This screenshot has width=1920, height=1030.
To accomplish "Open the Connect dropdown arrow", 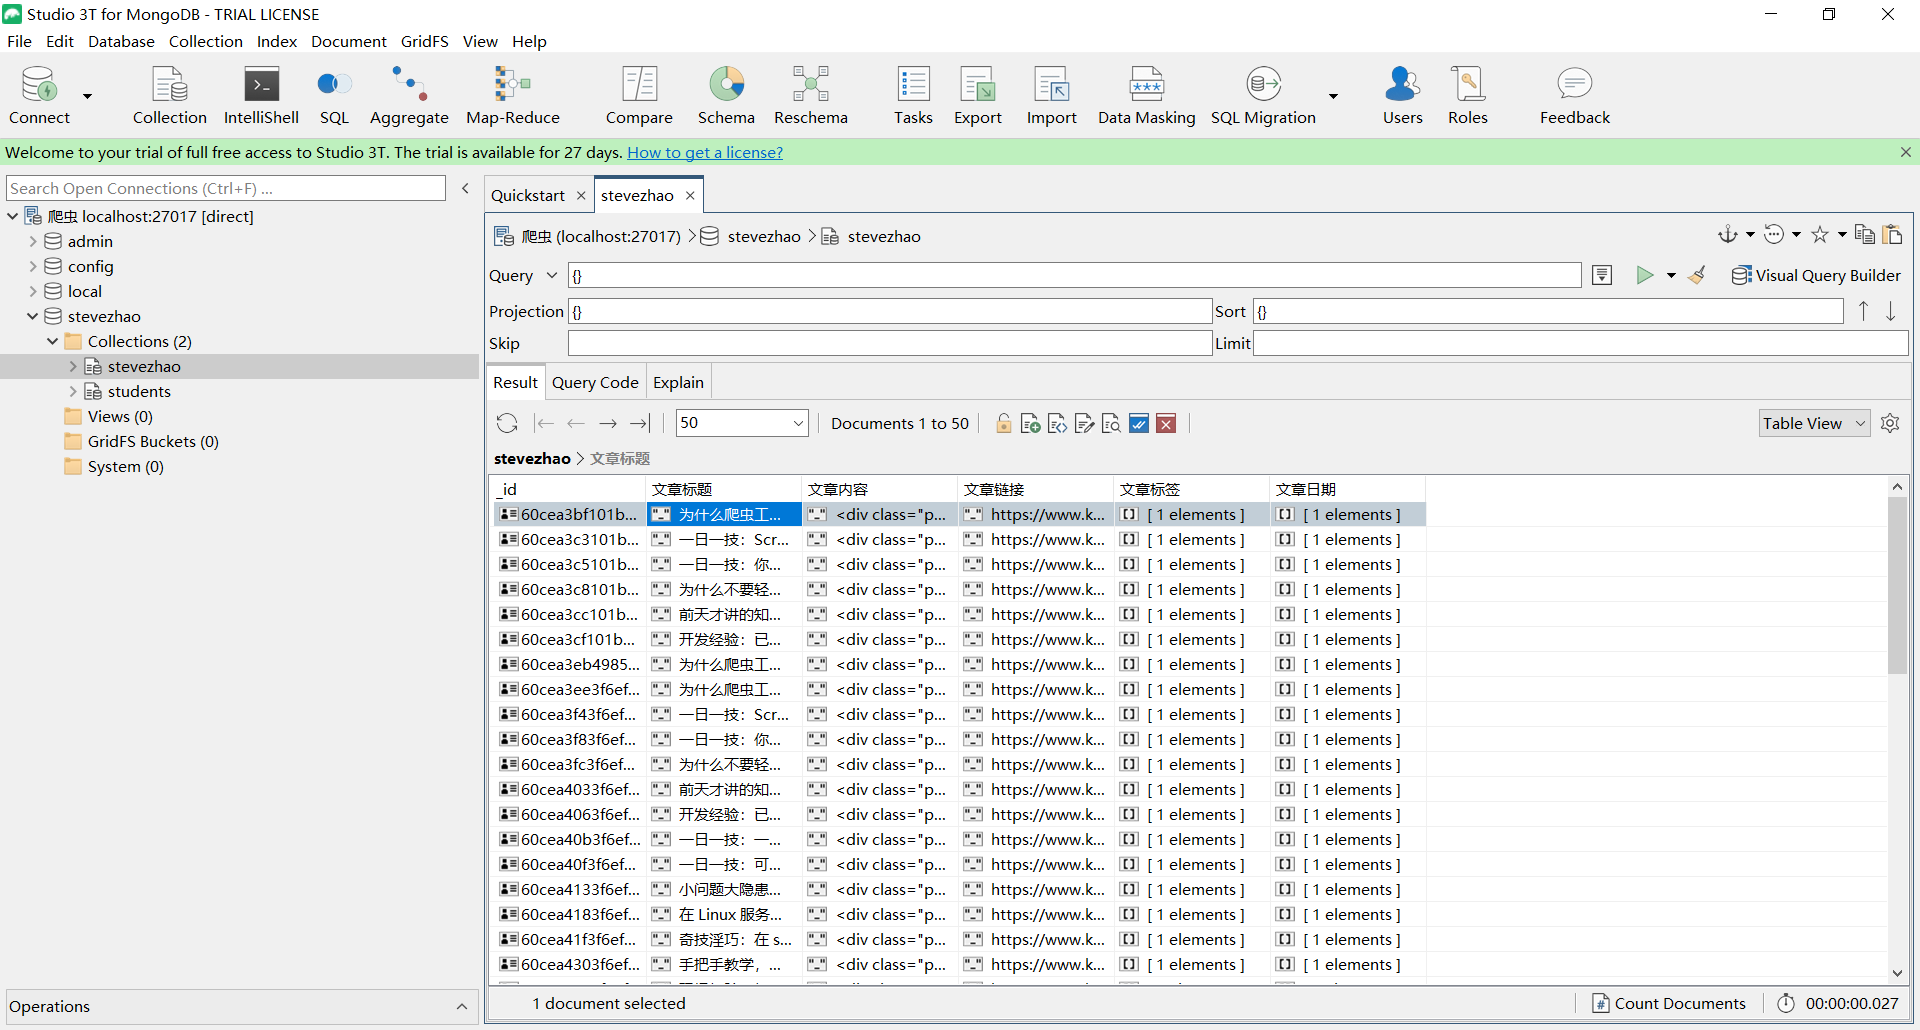I will point(87,96).
